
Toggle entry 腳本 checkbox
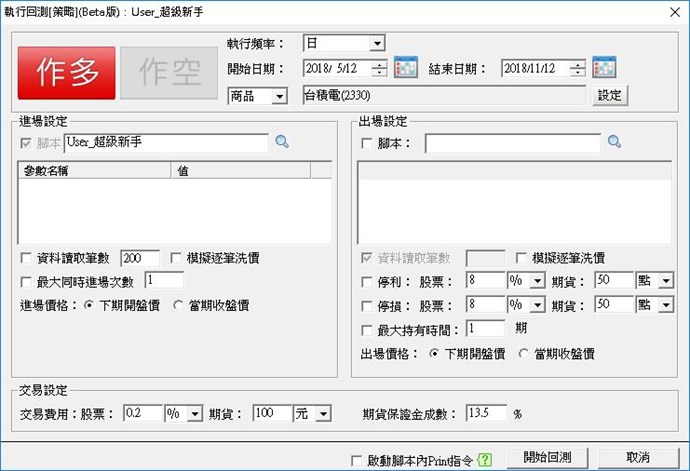tap(26, 143)
